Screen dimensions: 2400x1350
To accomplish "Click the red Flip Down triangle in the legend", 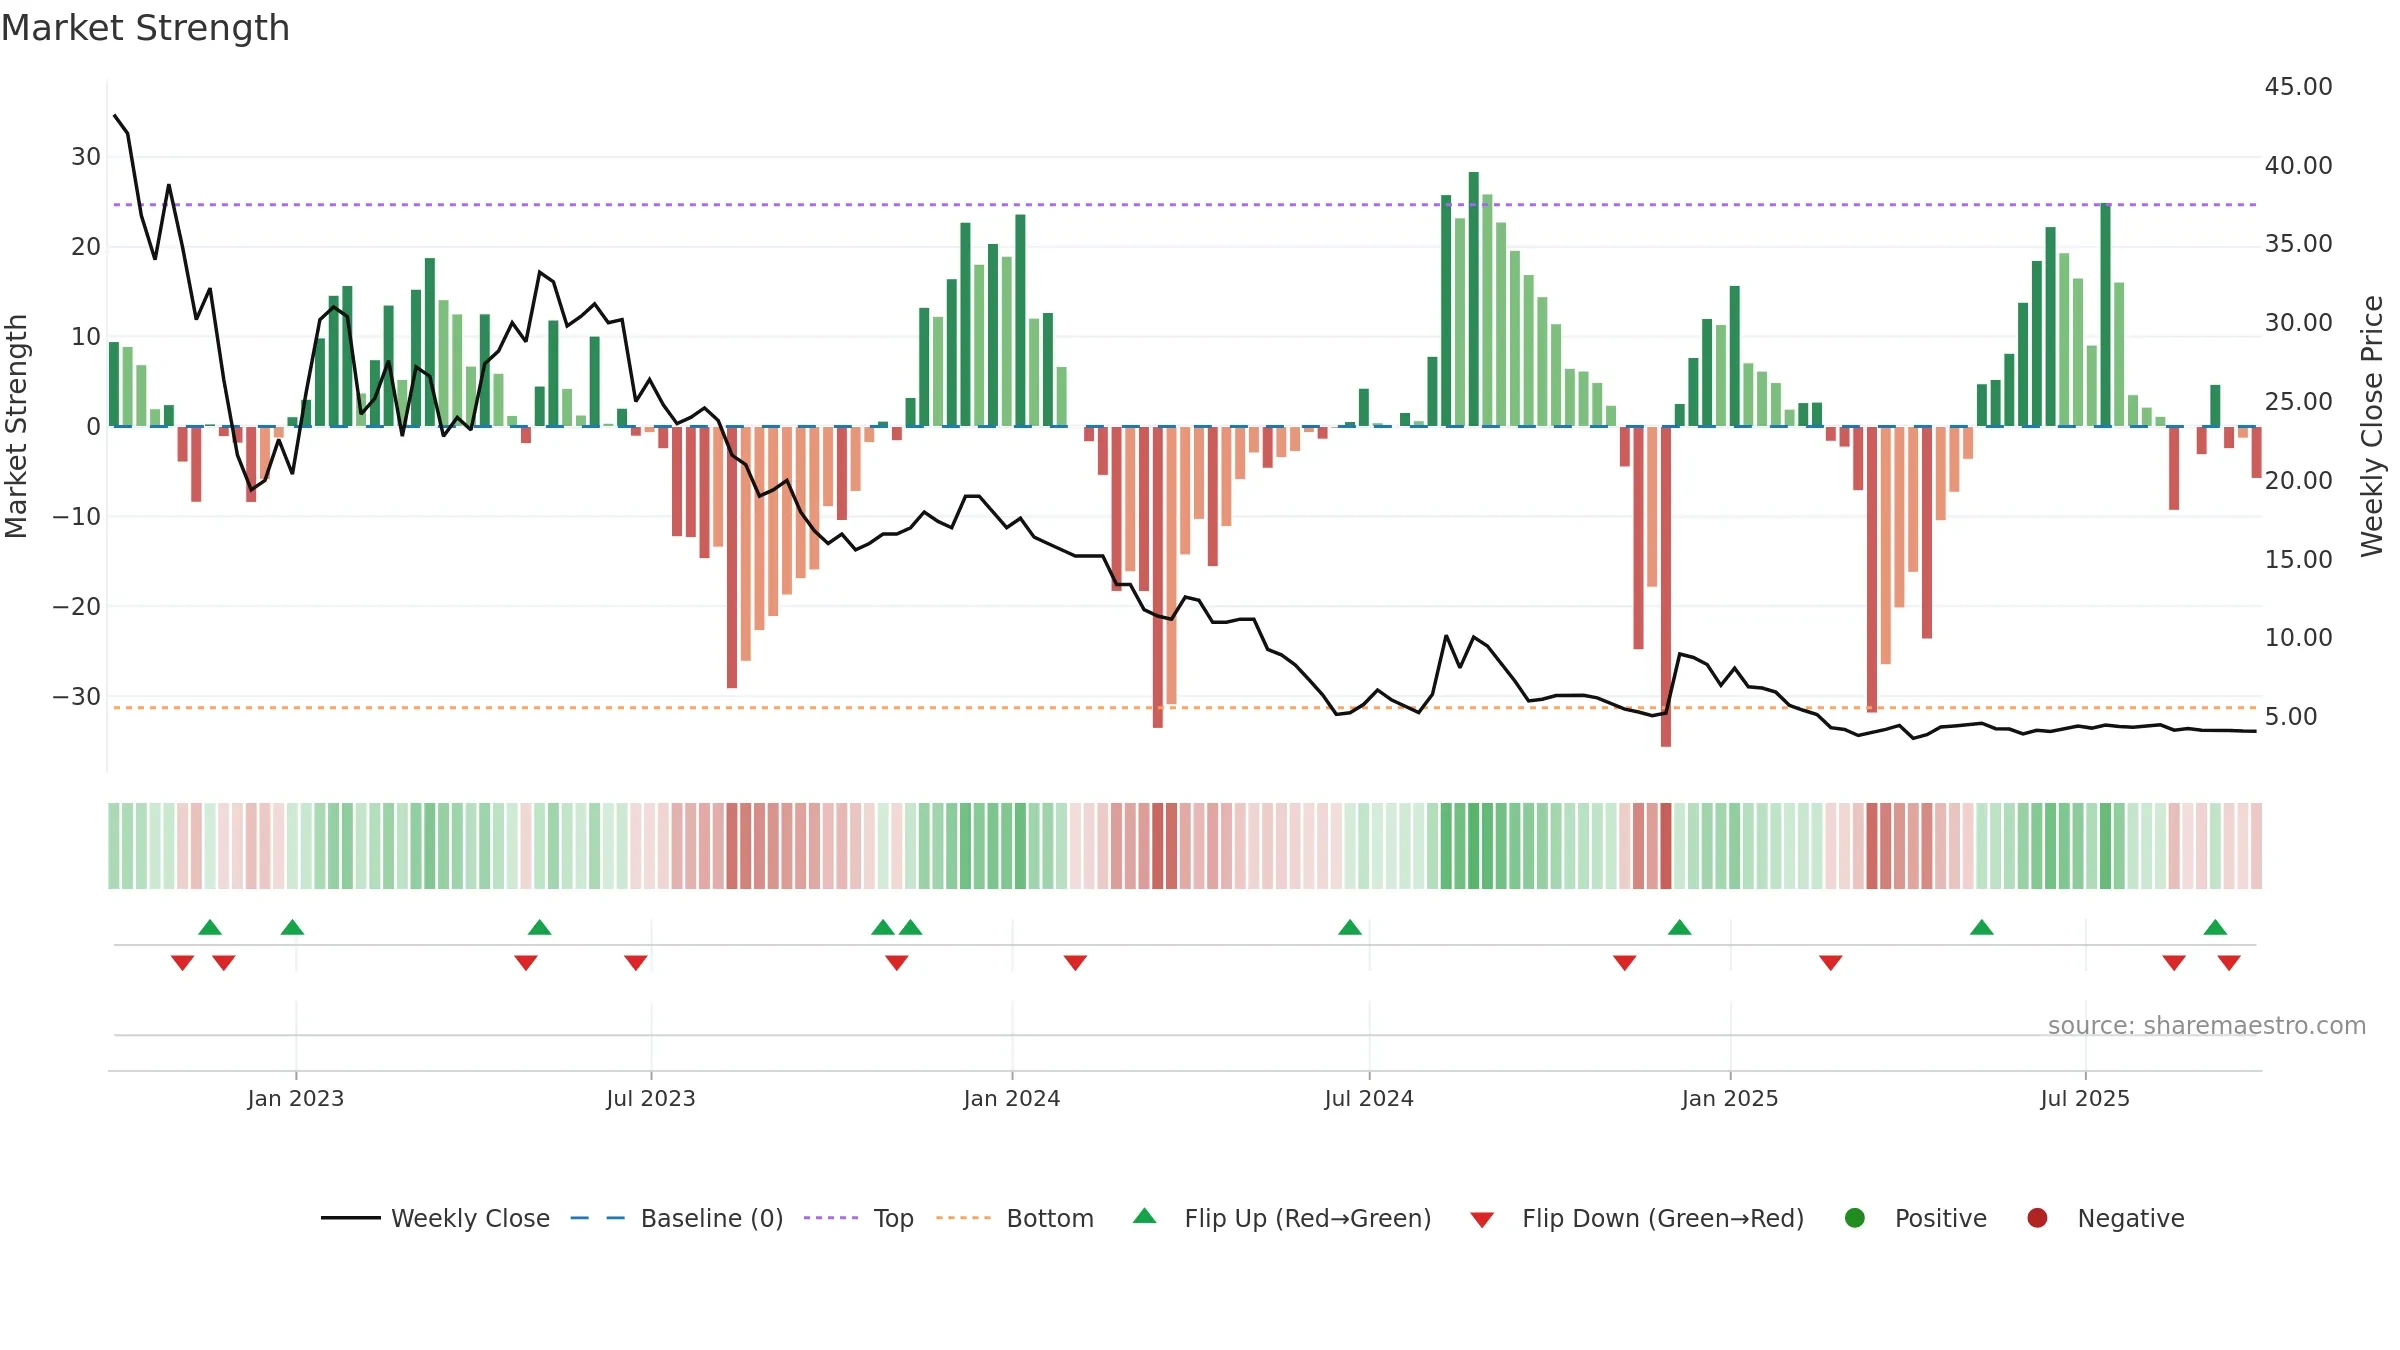I will pyautogui.click(x=1482, y=1220).
